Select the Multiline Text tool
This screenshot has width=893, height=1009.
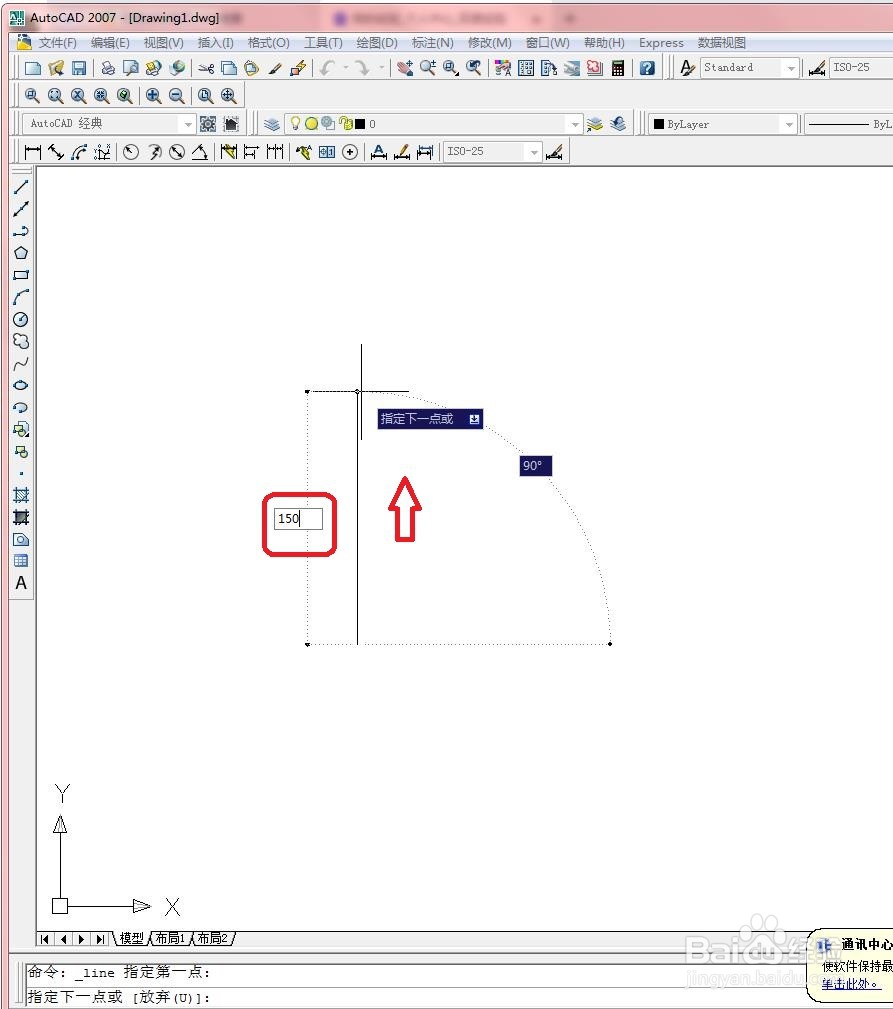[21, 583]
